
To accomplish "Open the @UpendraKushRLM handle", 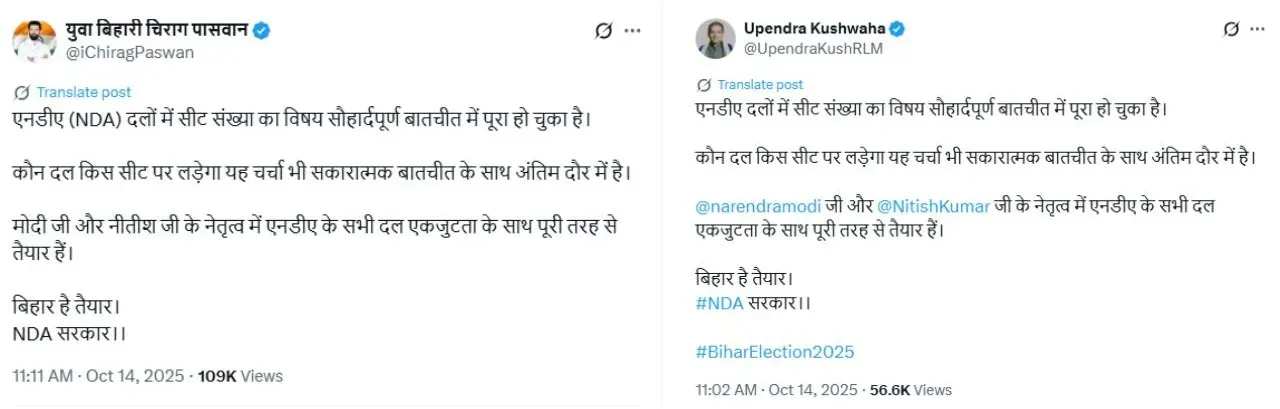I will (x=811, y=48).
